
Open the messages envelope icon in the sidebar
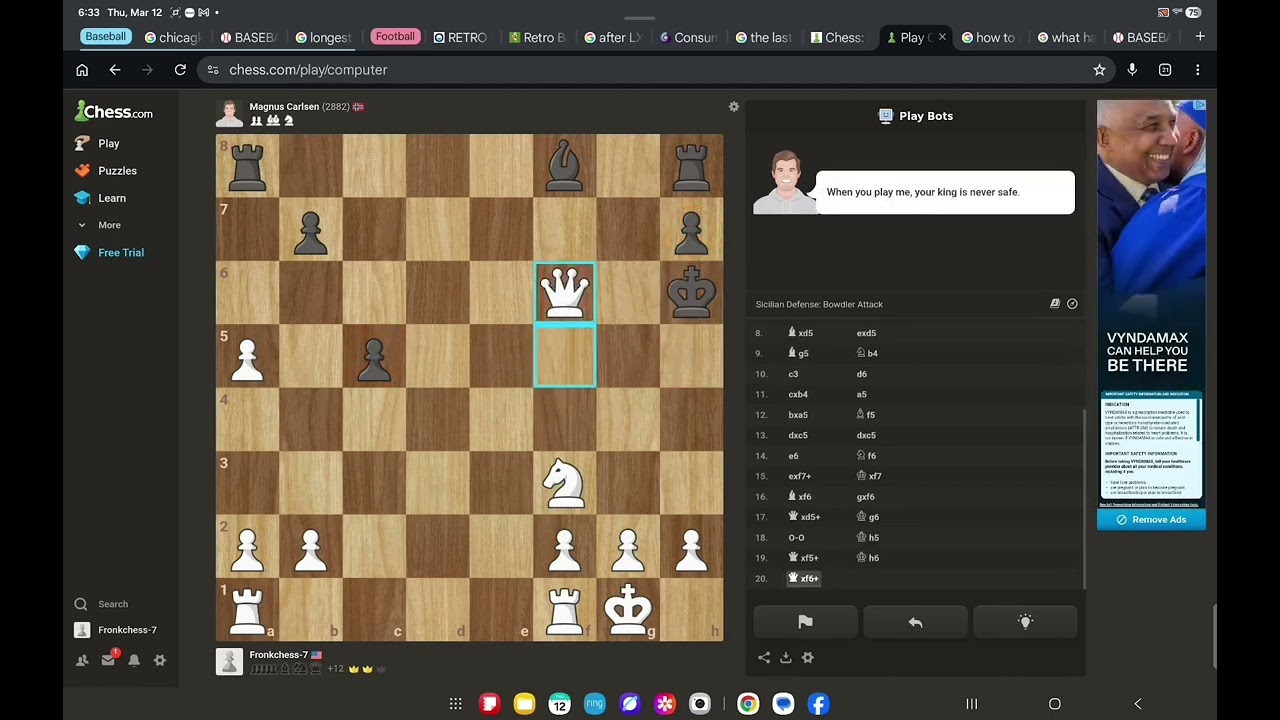(108, 660)
